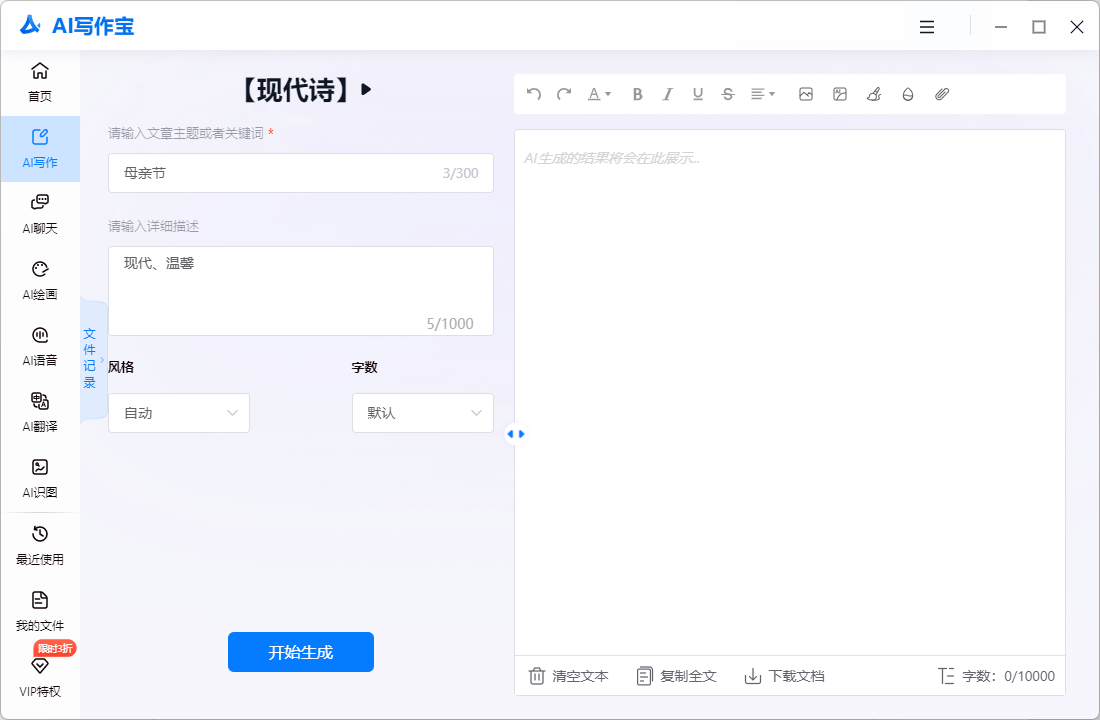The height and width of the screenshot is (720, 1100).
Task: Click the insert image icon
Action: [x=806, y=94]
